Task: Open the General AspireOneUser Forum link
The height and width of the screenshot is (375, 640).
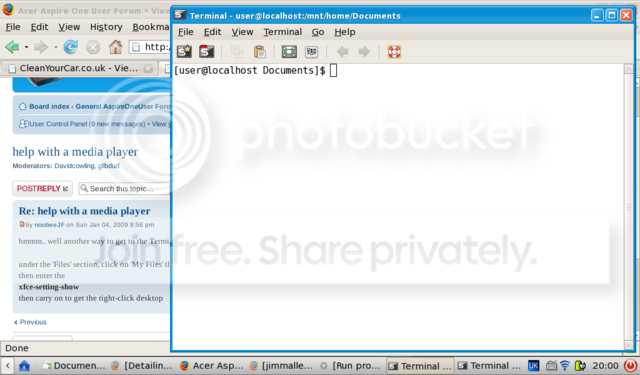Action: click(122, 107)
